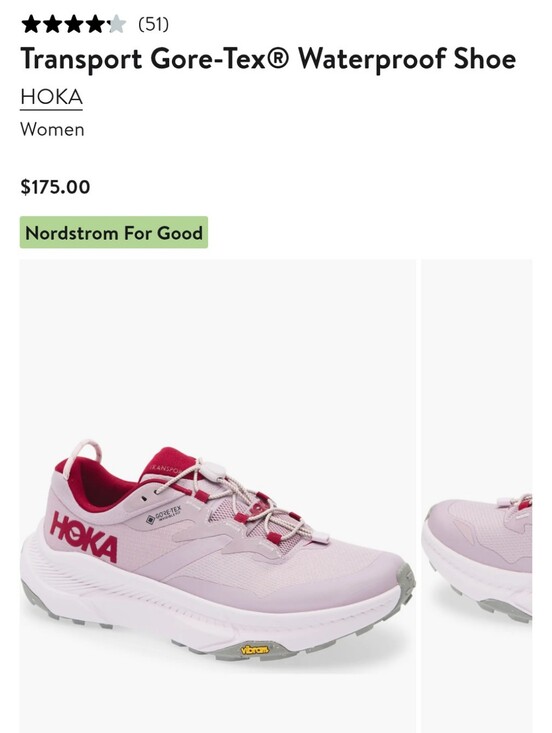Click the third rating star
Screen dimensions: 552x733
74,24
